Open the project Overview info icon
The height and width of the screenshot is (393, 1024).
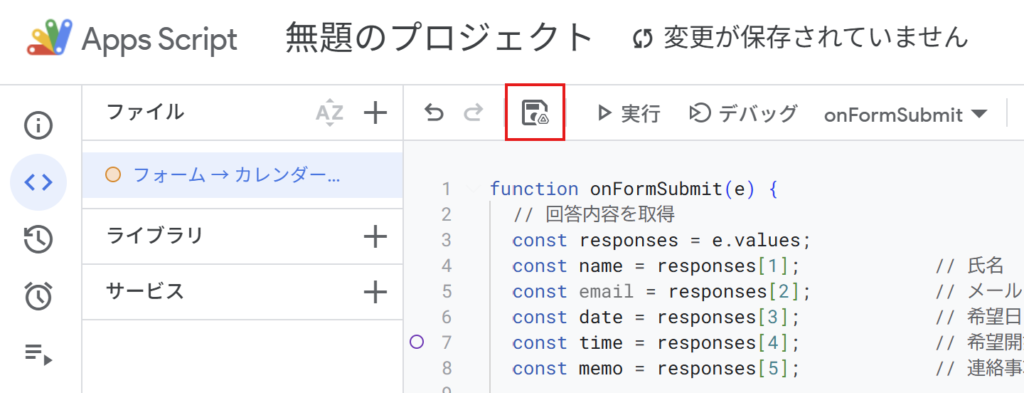38,125
